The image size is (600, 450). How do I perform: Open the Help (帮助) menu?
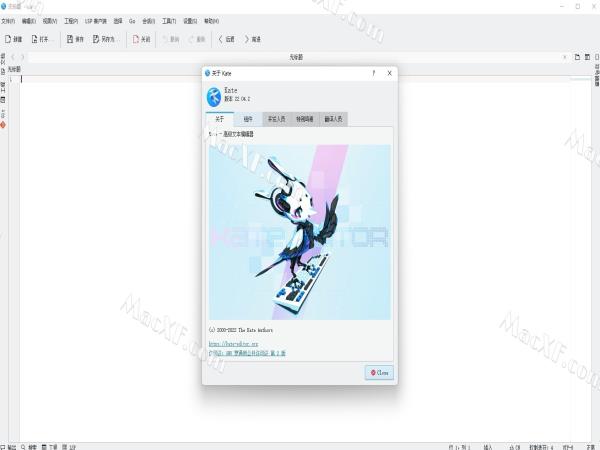click(211, 21)
